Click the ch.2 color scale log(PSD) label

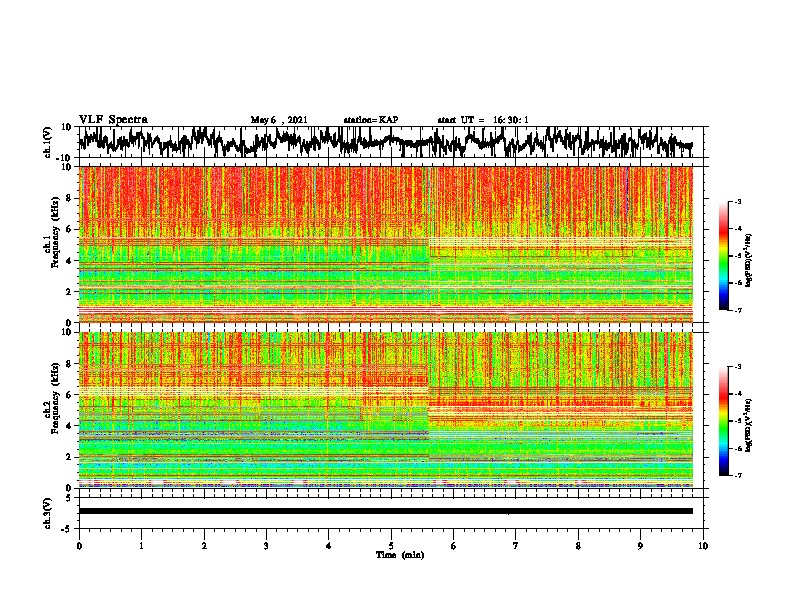pyautogui.click(x=749, y=426)
